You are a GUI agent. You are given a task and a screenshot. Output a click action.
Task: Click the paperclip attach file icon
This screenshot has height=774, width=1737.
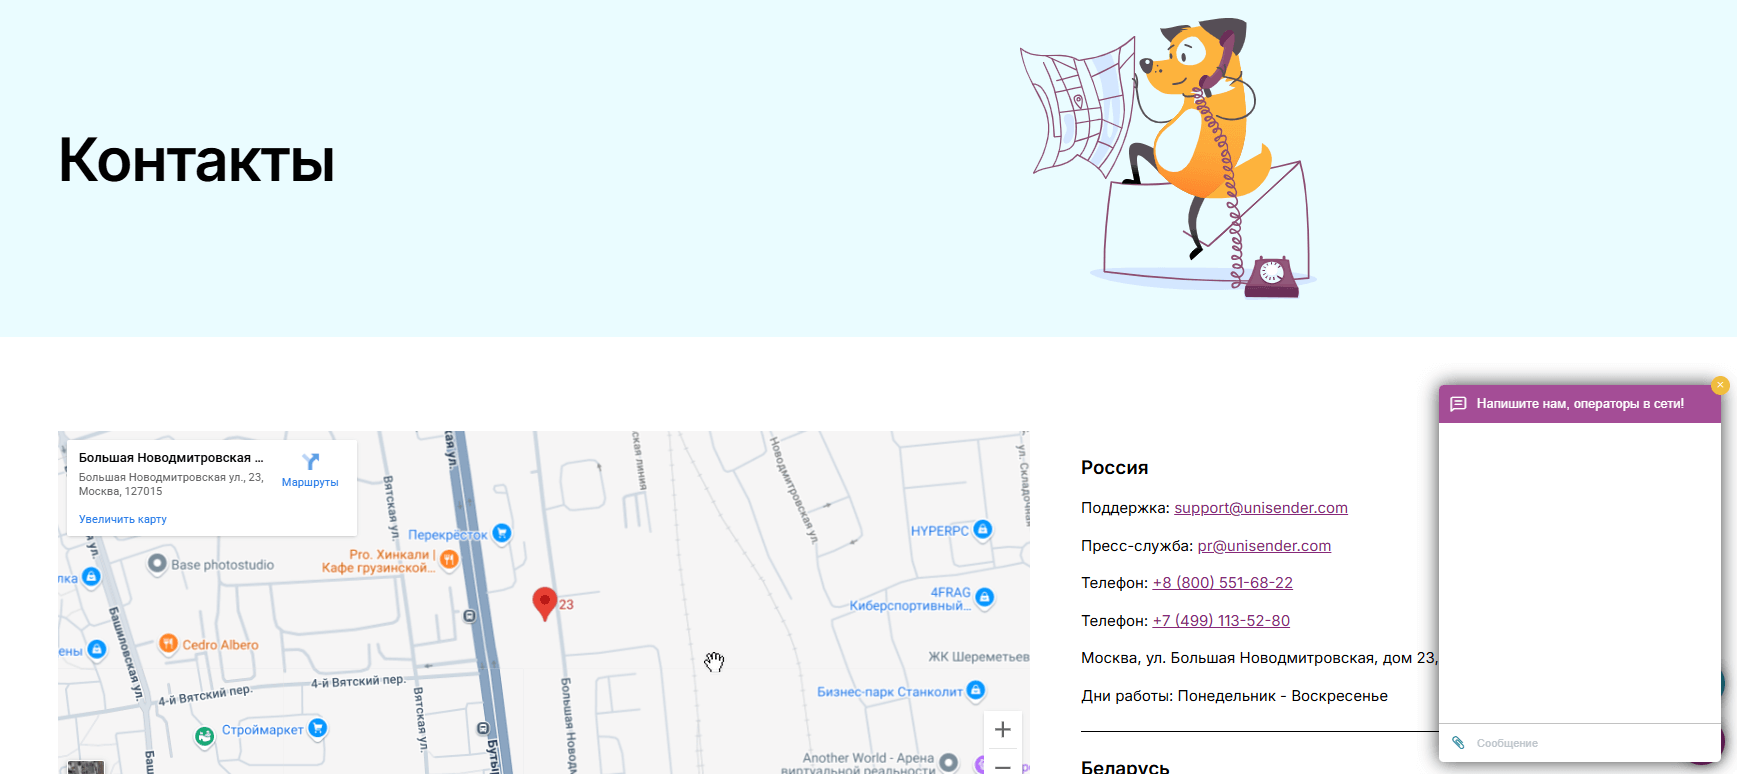(1458, 743)
